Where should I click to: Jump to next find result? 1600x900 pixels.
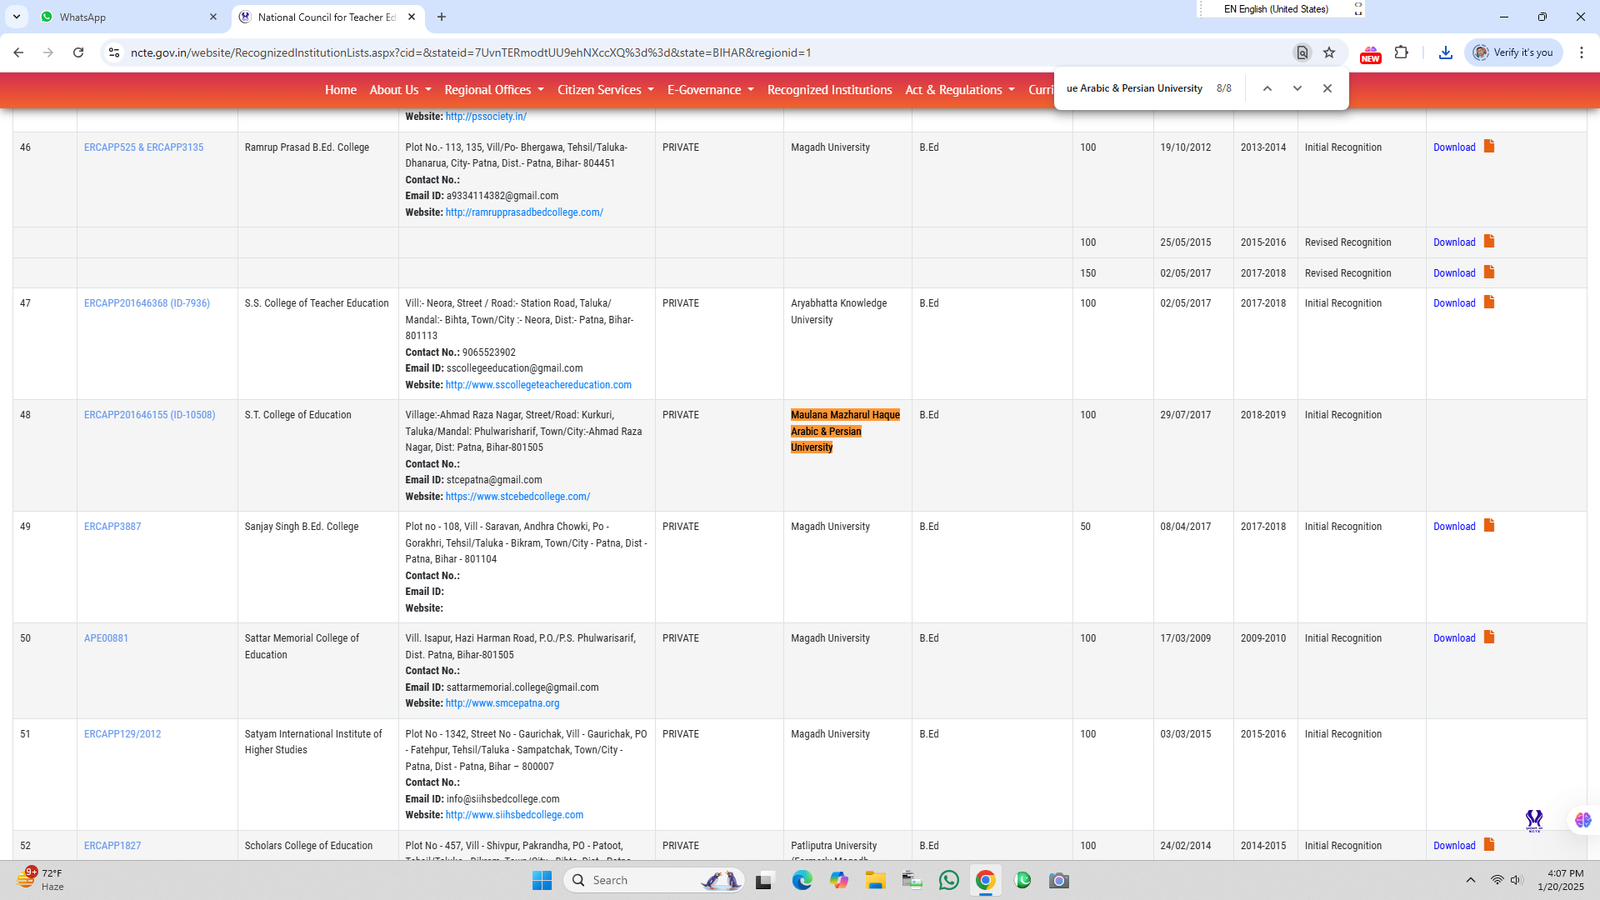1297,89
